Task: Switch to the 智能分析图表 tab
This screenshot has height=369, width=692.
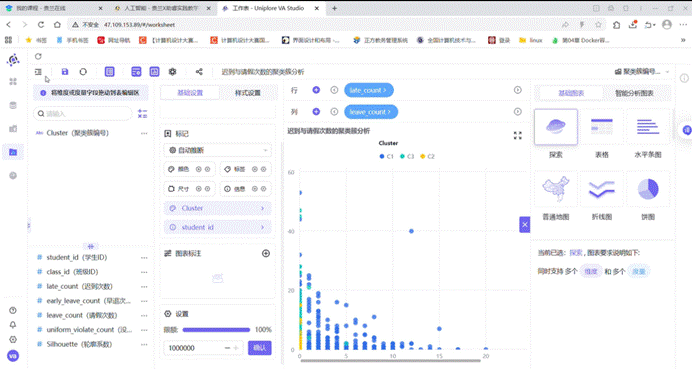Action: tap(634, 93)
